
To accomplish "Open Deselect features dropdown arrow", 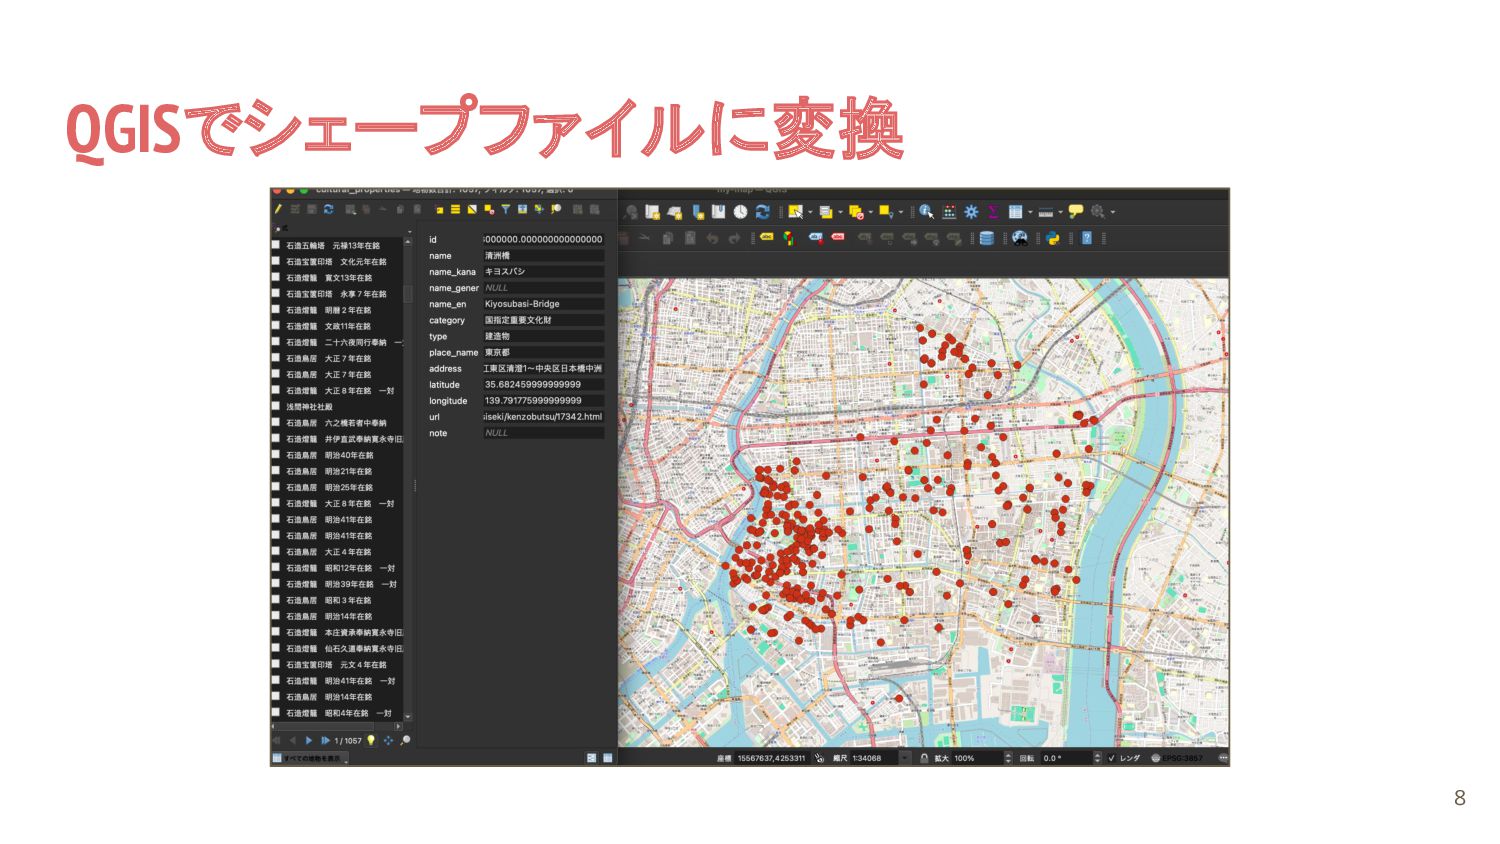I will pos(871,212).
